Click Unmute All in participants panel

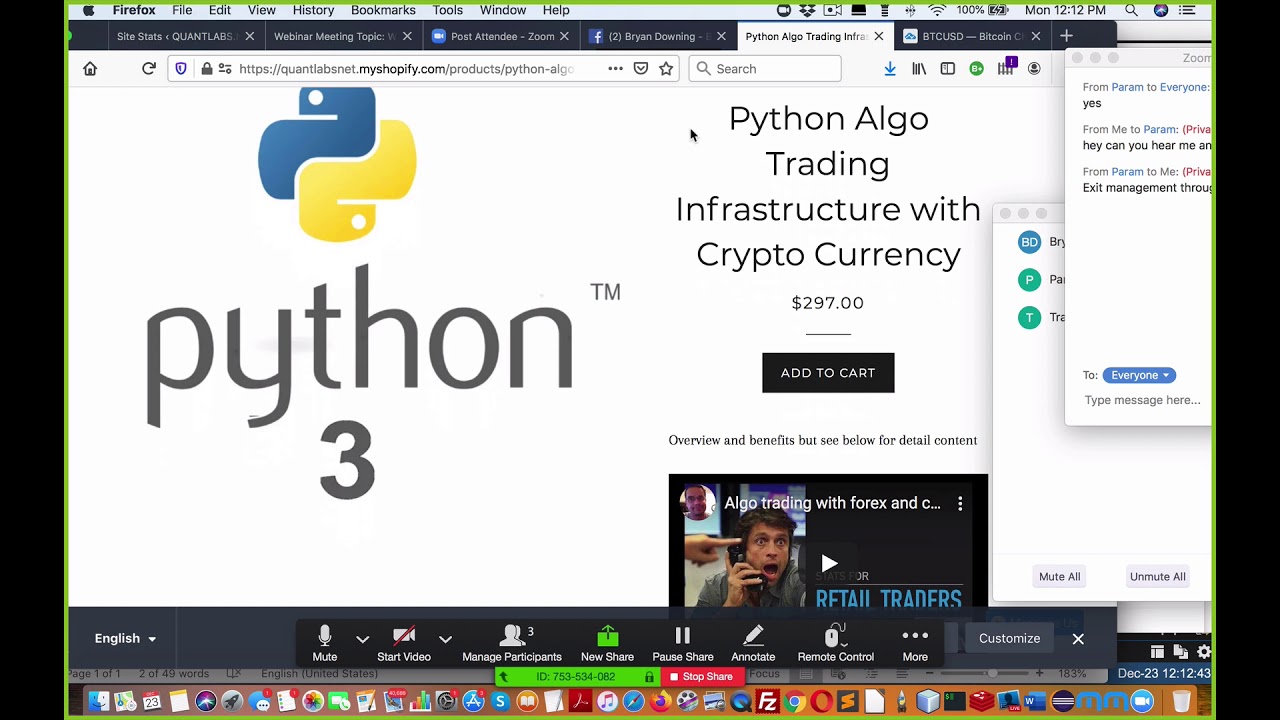(1158, 576)
